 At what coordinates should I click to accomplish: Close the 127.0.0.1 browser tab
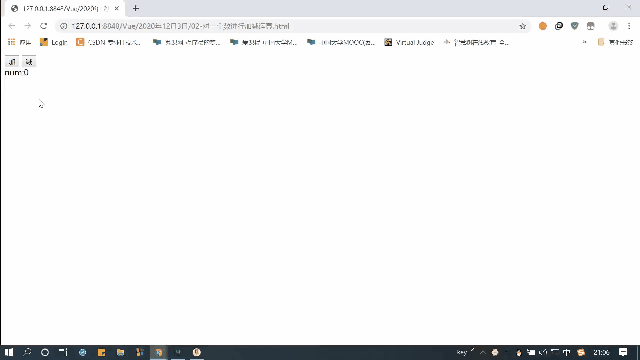coord(117,8)
